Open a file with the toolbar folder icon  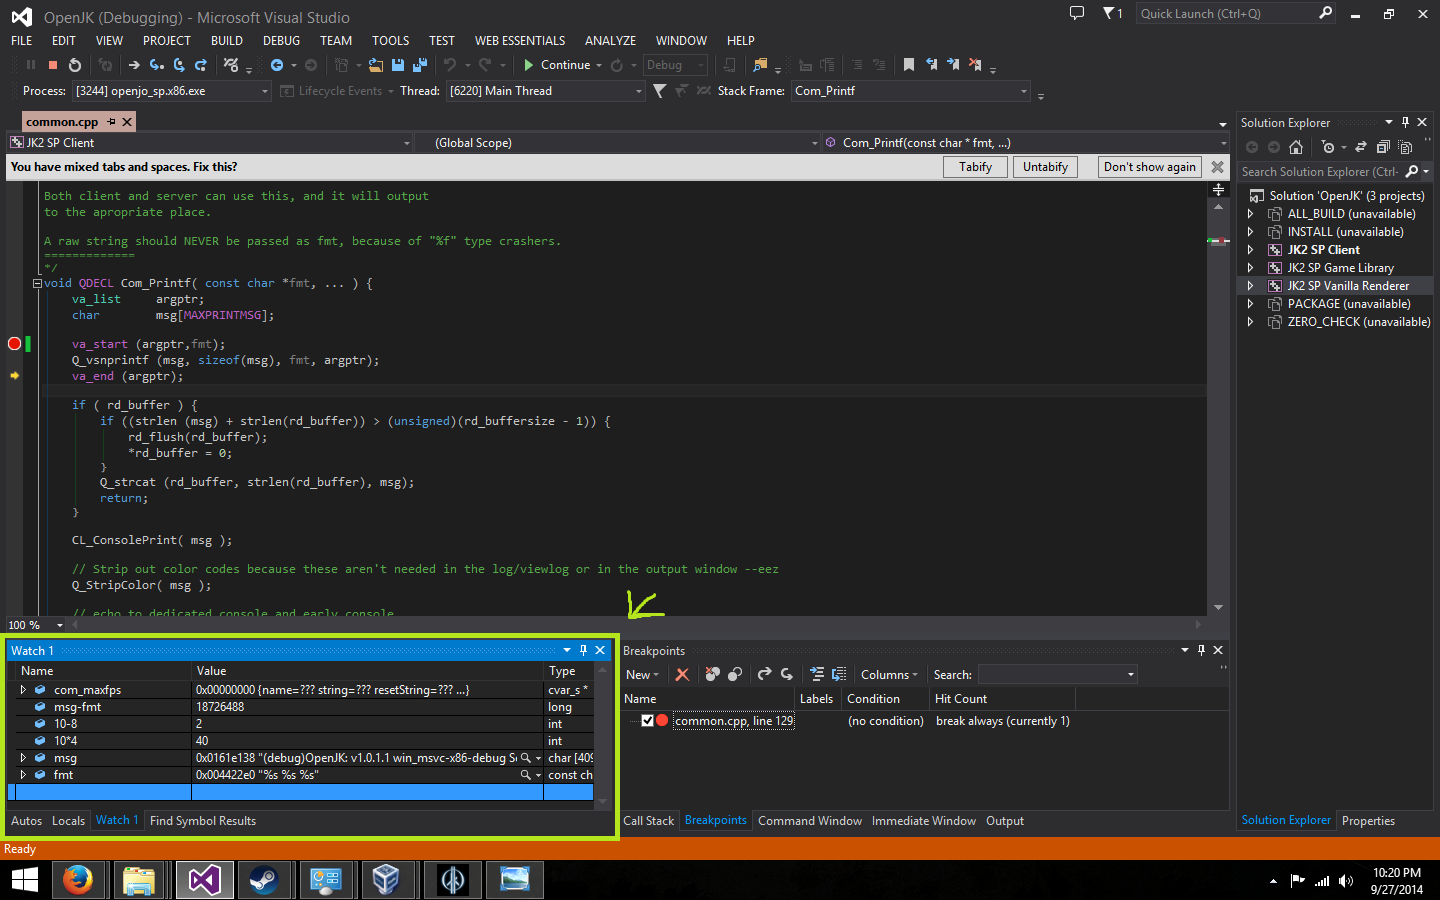point(376,65)
